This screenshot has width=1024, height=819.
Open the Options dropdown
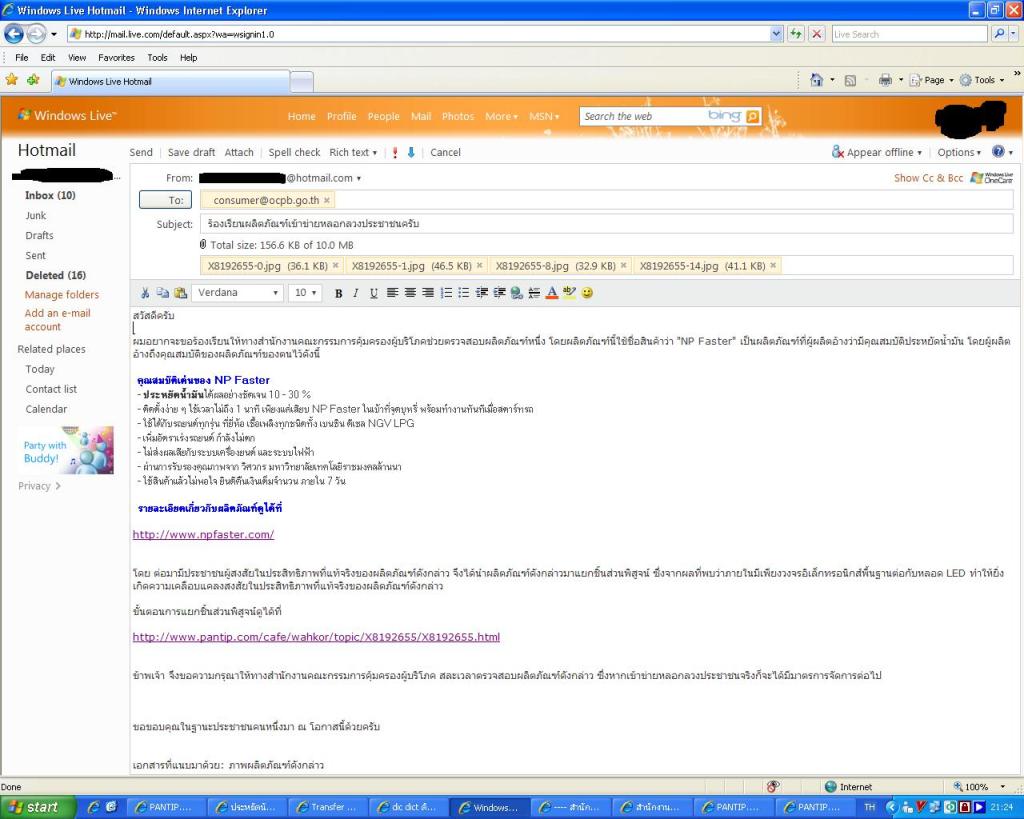point(959,152)
